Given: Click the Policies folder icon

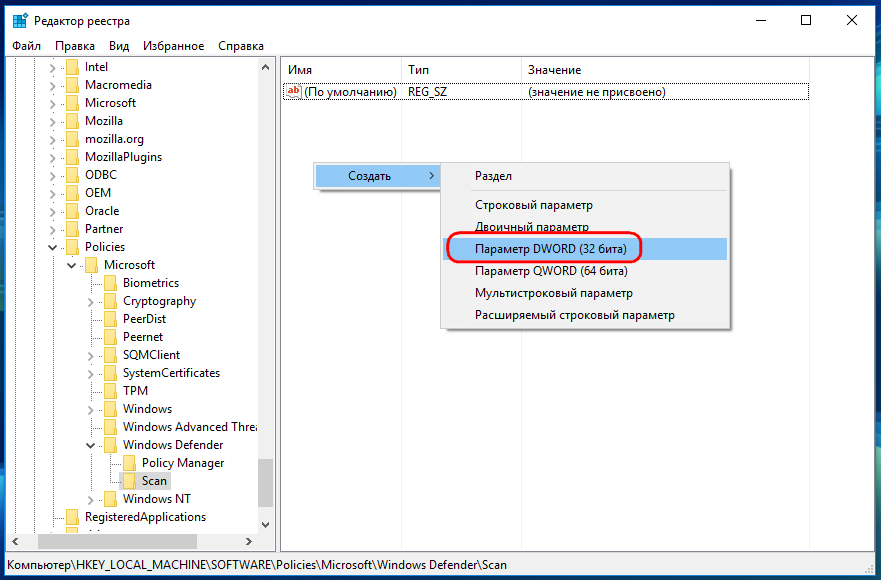Looking at the screenshot, I should [x=72, y=247].
